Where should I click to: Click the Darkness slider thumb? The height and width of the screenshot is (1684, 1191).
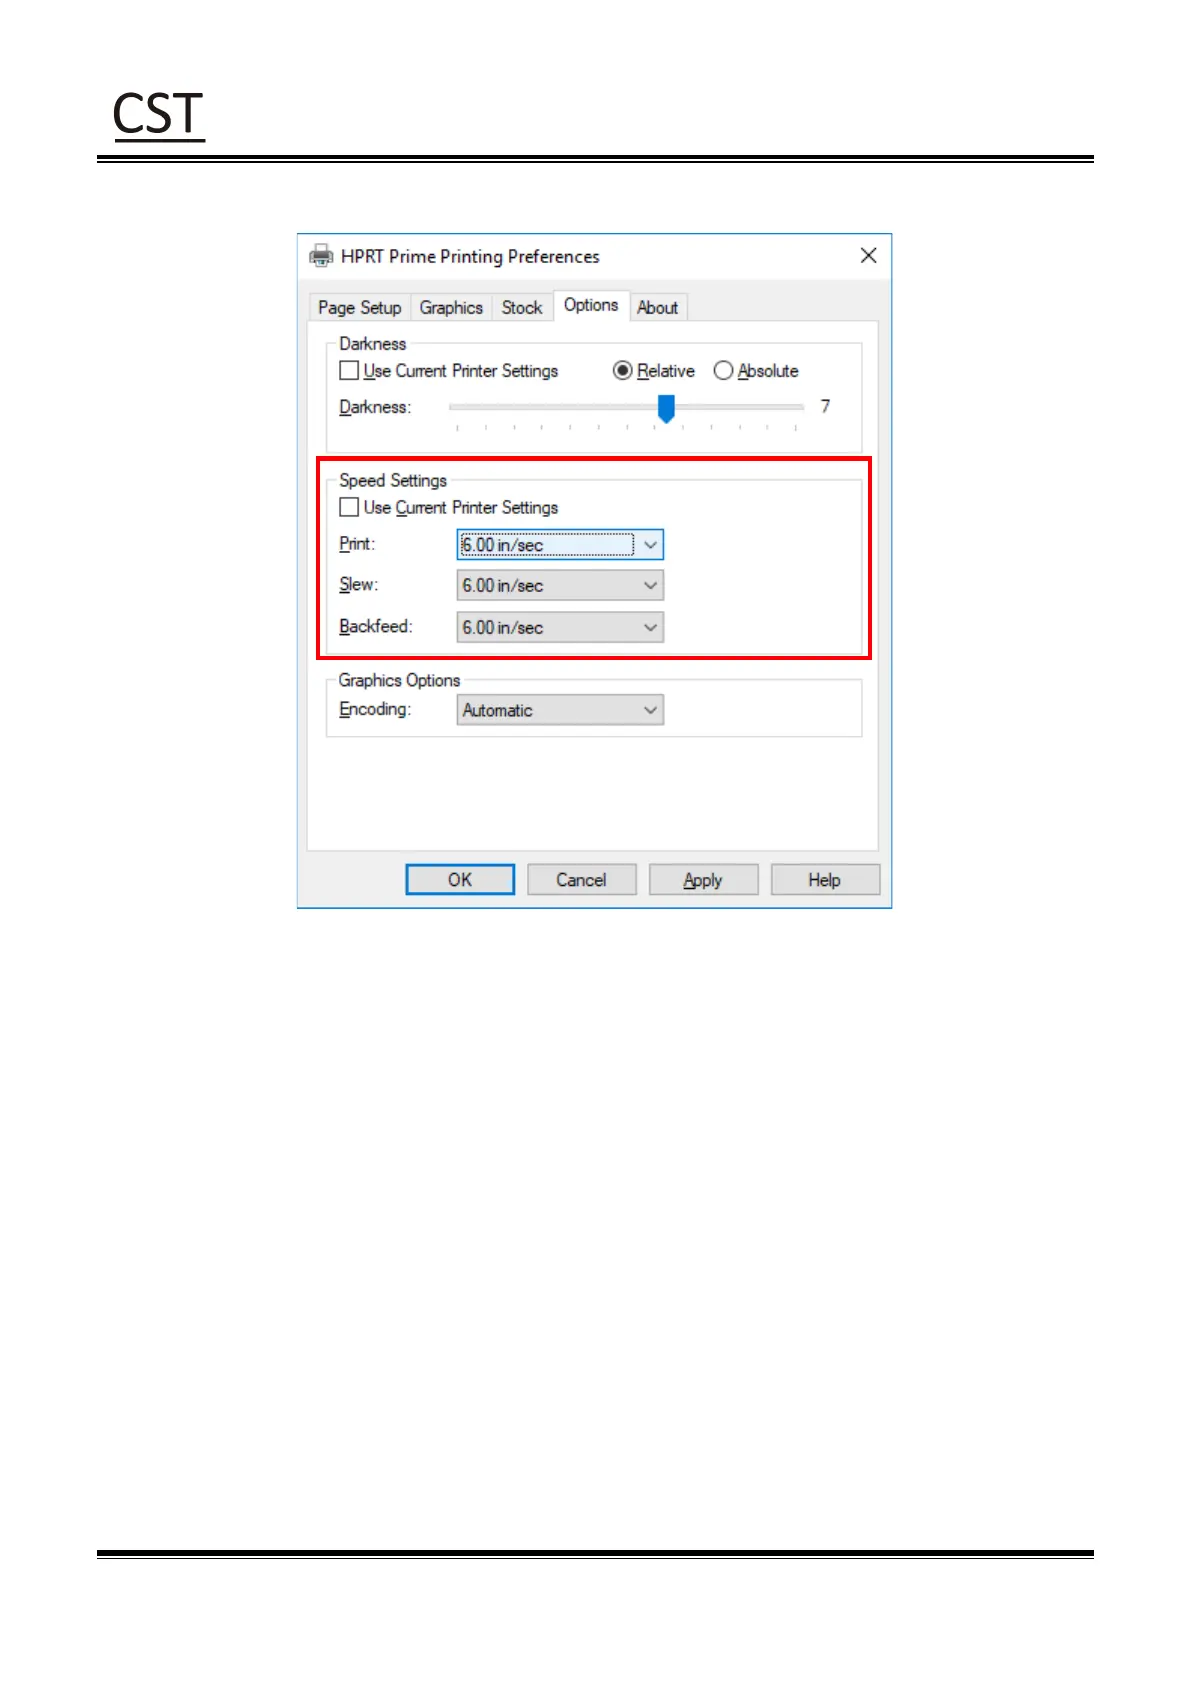point(666,408)
